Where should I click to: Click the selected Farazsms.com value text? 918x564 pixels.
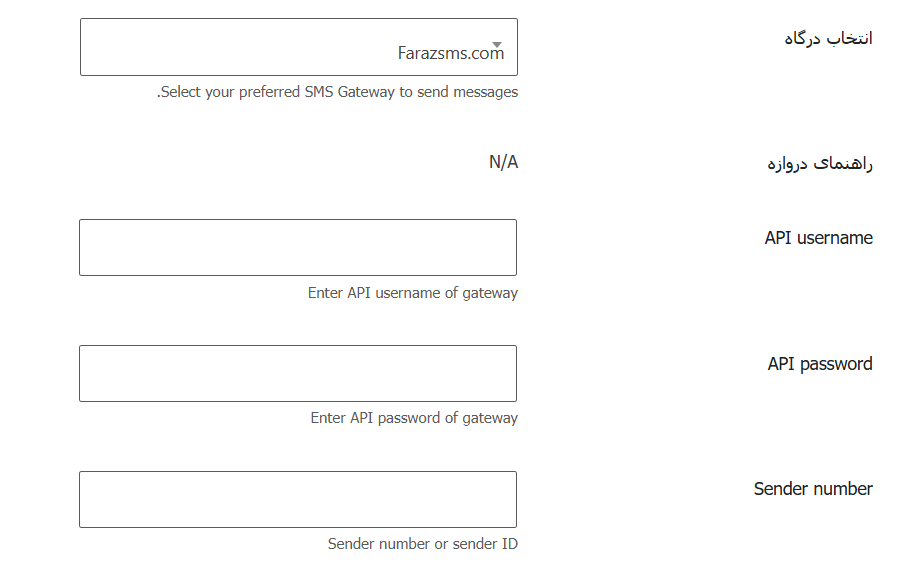tap(450, 54)
